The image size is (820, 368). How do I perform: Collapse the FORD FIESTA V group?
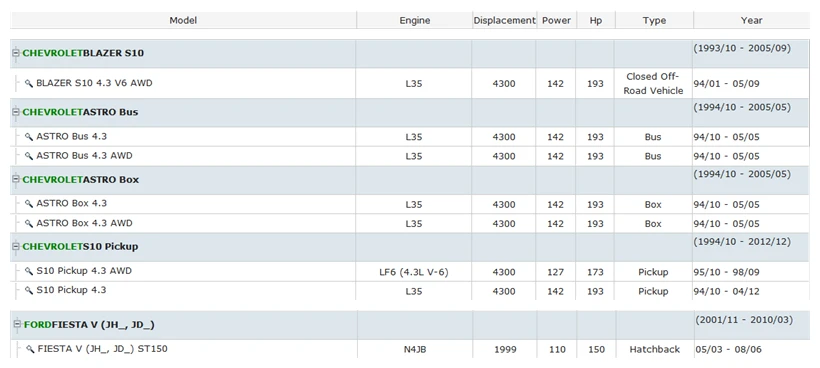click(18, 325)
